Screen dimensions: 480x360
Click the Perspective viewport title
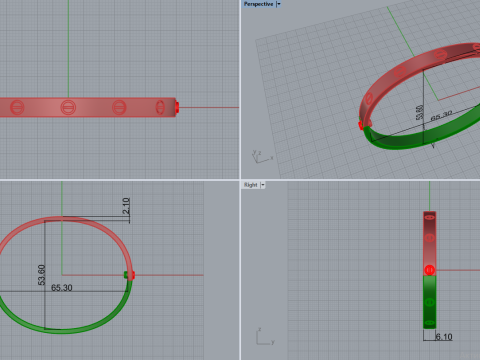[258, 4]
